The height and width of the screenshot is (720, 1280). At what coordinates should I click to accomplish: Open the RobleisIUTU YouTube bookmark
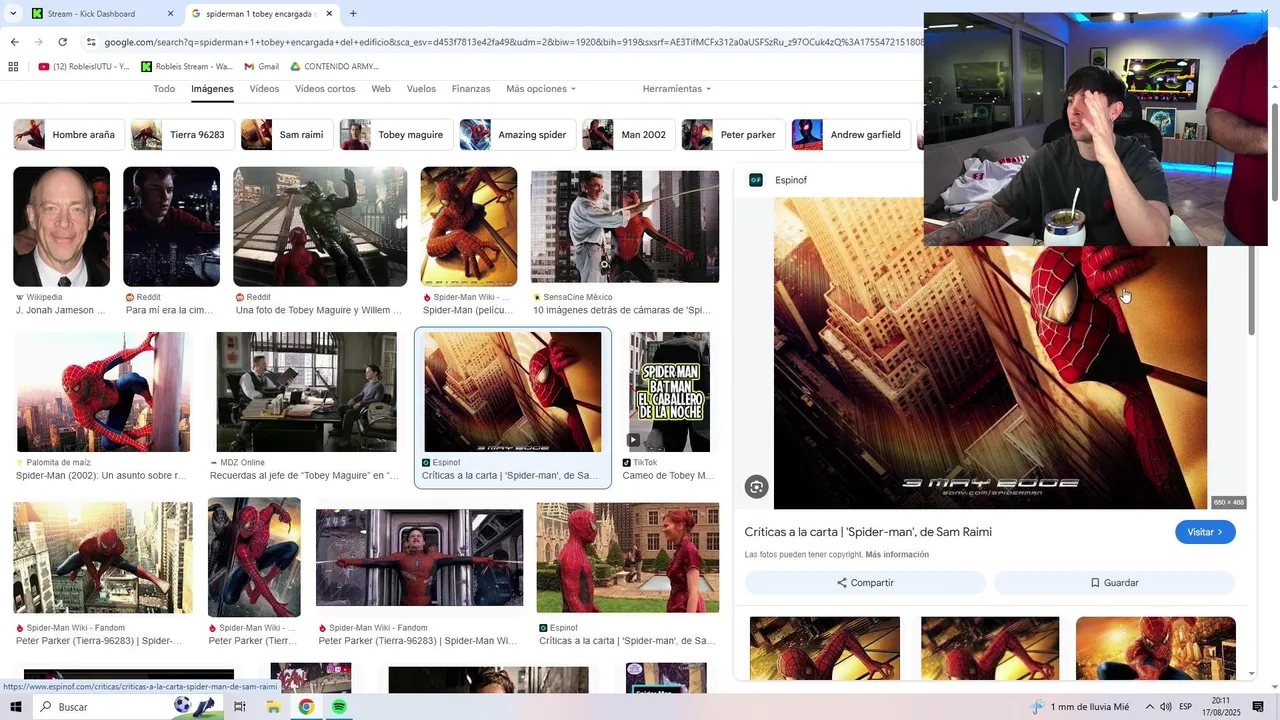click(x=84, y=67)
